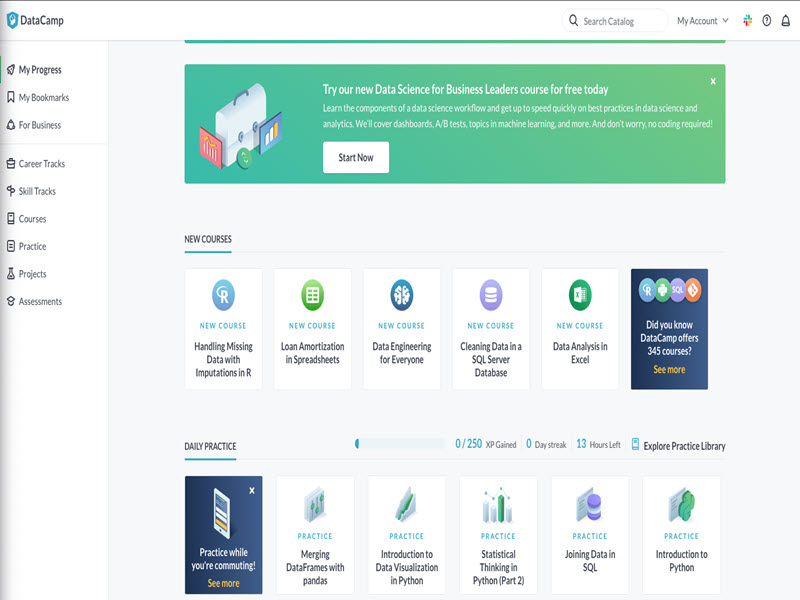This screenshot has height=600, width=800.
Task: Select the NEW COURSES tab heading
Action: click(208, 239)
